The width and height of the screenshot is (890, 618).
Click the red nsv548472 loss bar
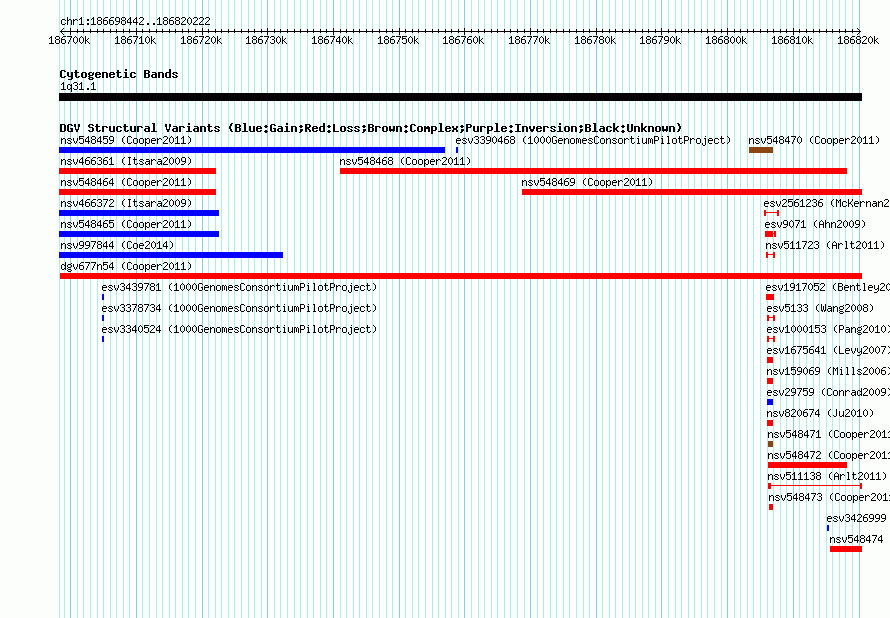807,465
